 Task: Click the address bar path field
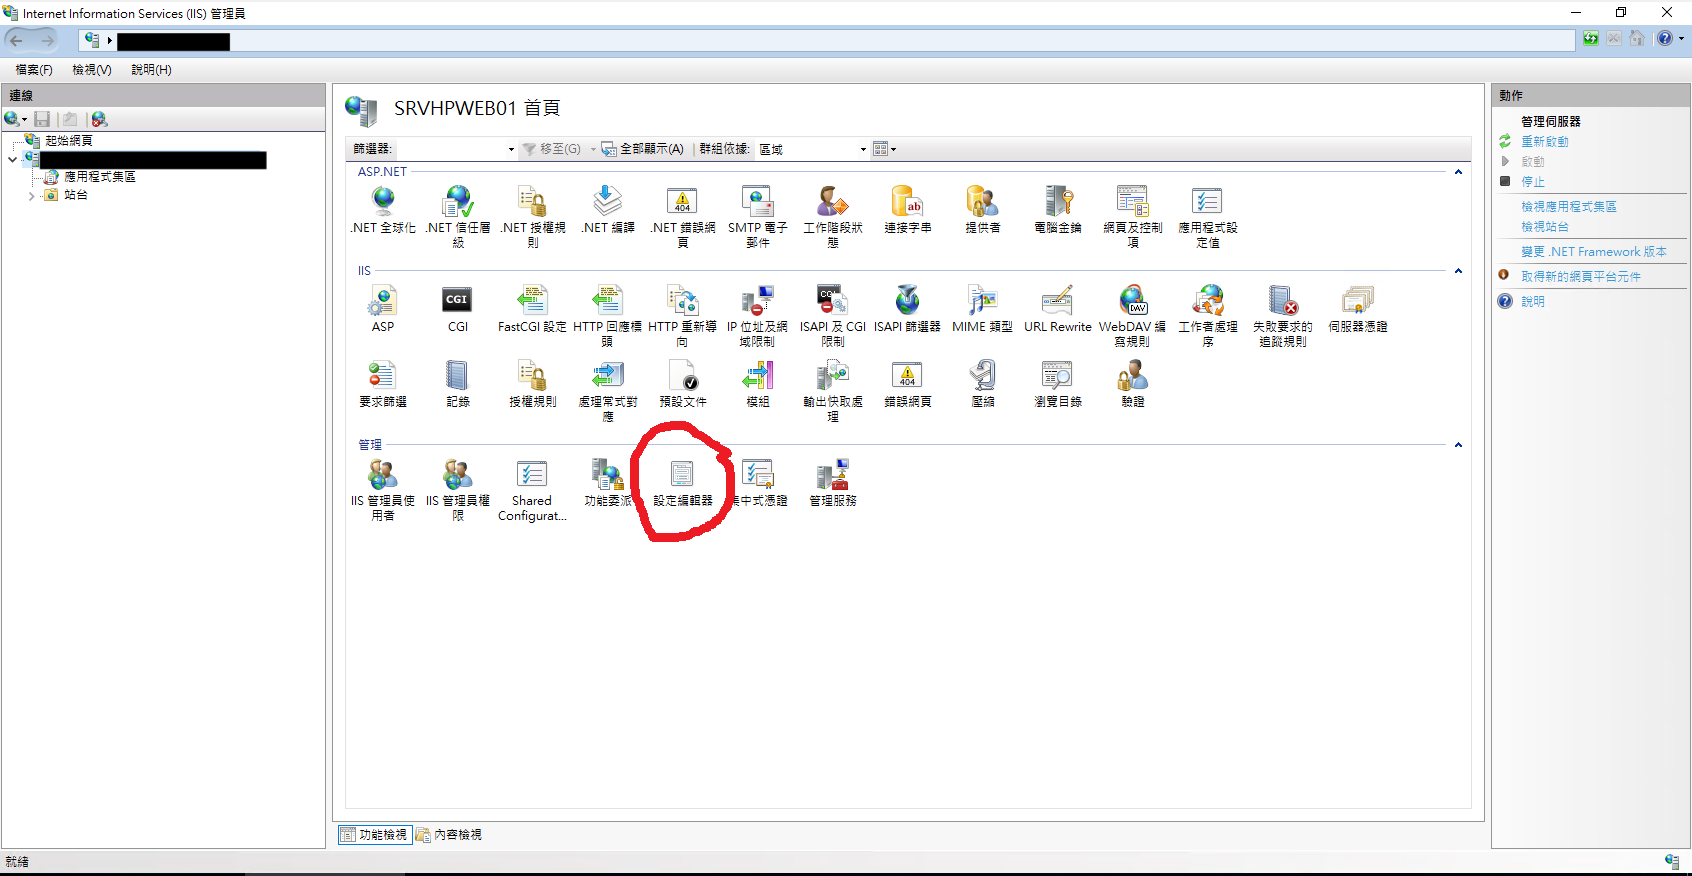click(x=826, y=40)
